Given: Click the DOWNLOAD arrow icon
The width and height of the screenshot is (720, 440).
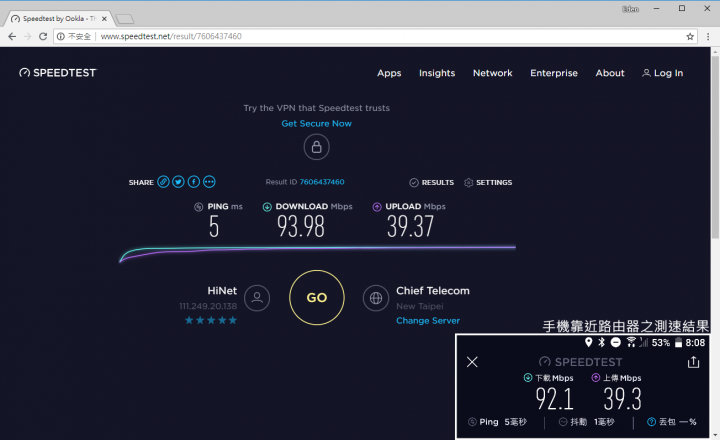Looking at the screenshot, I should (267, 207).
